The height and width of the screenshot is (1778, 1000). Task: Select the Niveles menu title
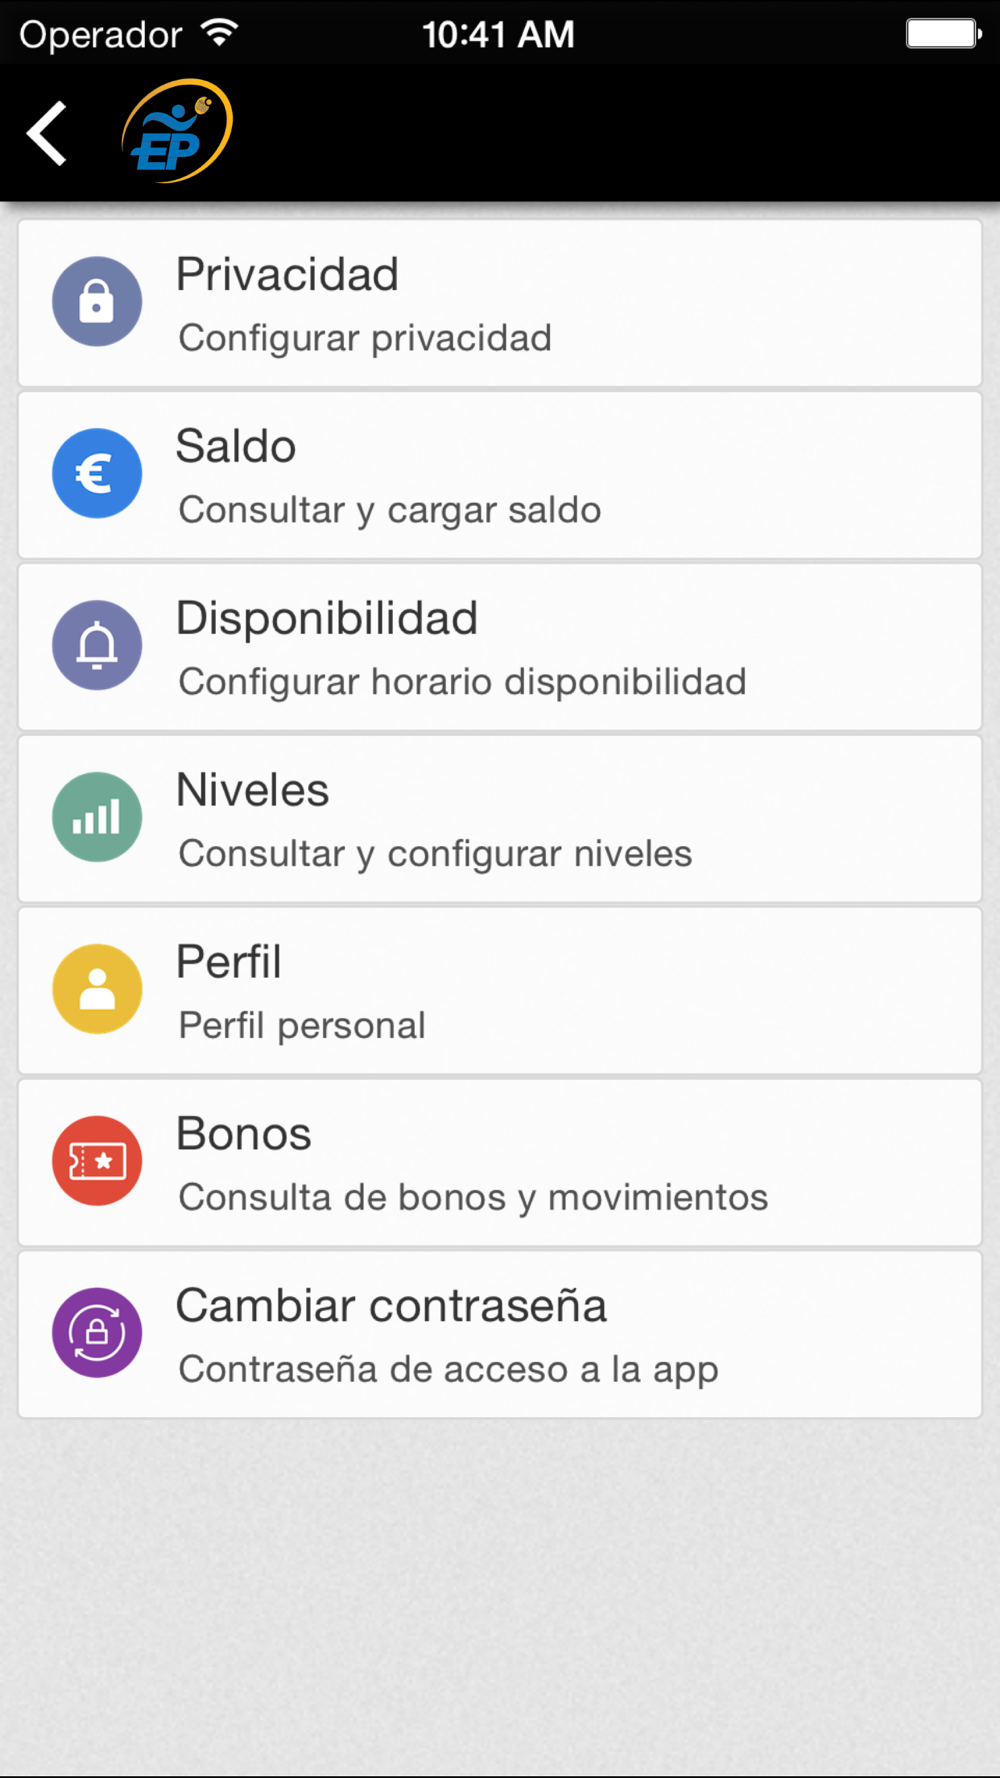tap(252, 791)
